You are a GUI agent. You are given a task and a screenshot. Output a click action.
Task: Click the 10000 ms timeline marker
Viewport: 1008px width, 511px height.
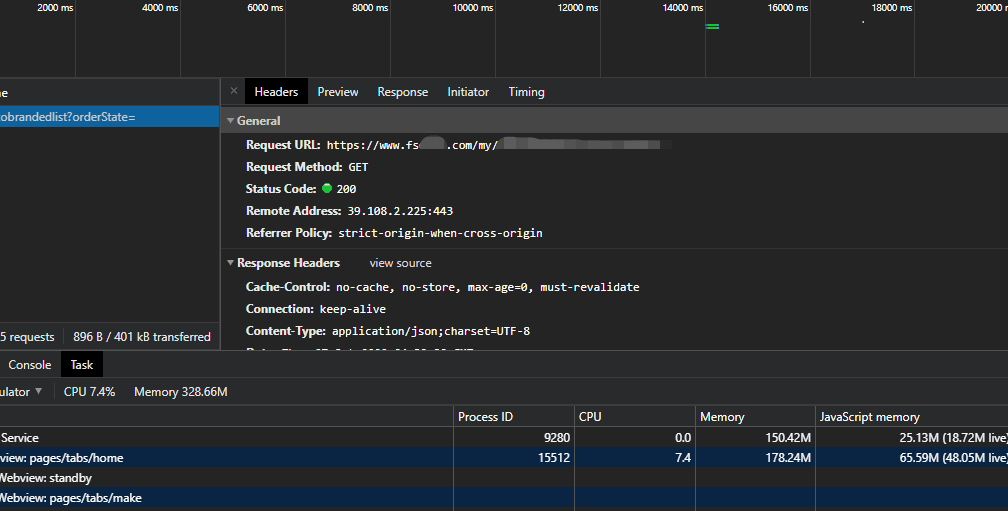coord(472,8)
